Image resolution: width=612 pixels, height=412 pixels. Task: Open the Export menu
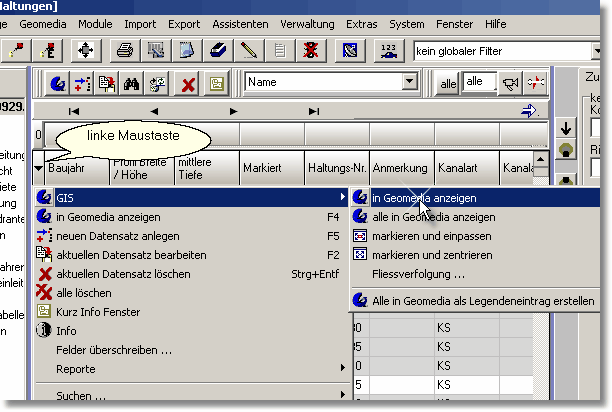[x=184, y=24]
